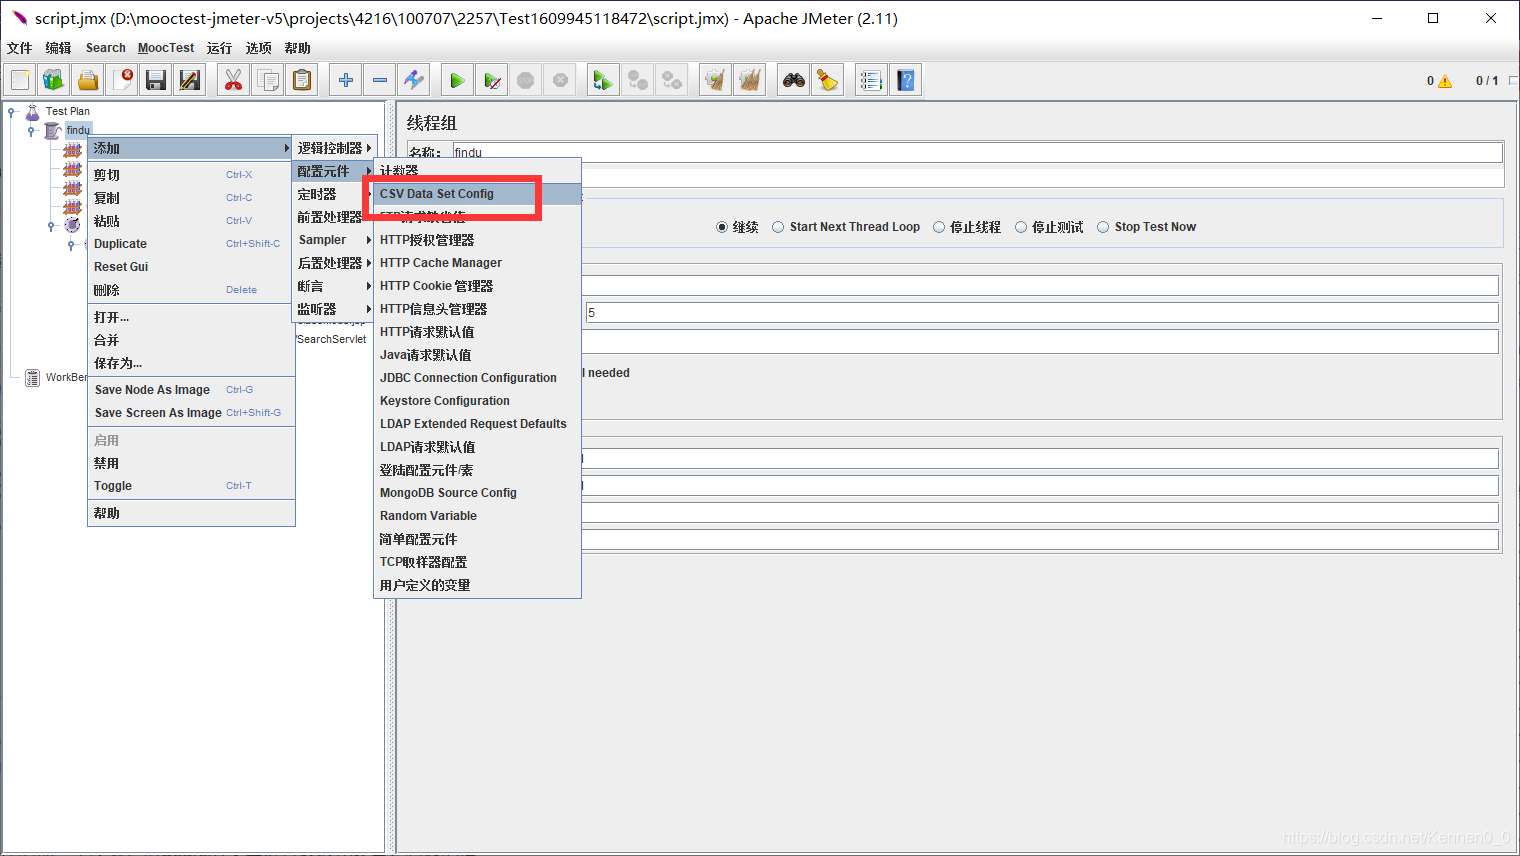This screenshot has height=856, width=1520.
Task: Open the 编辑 menu
Action: [58, 48]
